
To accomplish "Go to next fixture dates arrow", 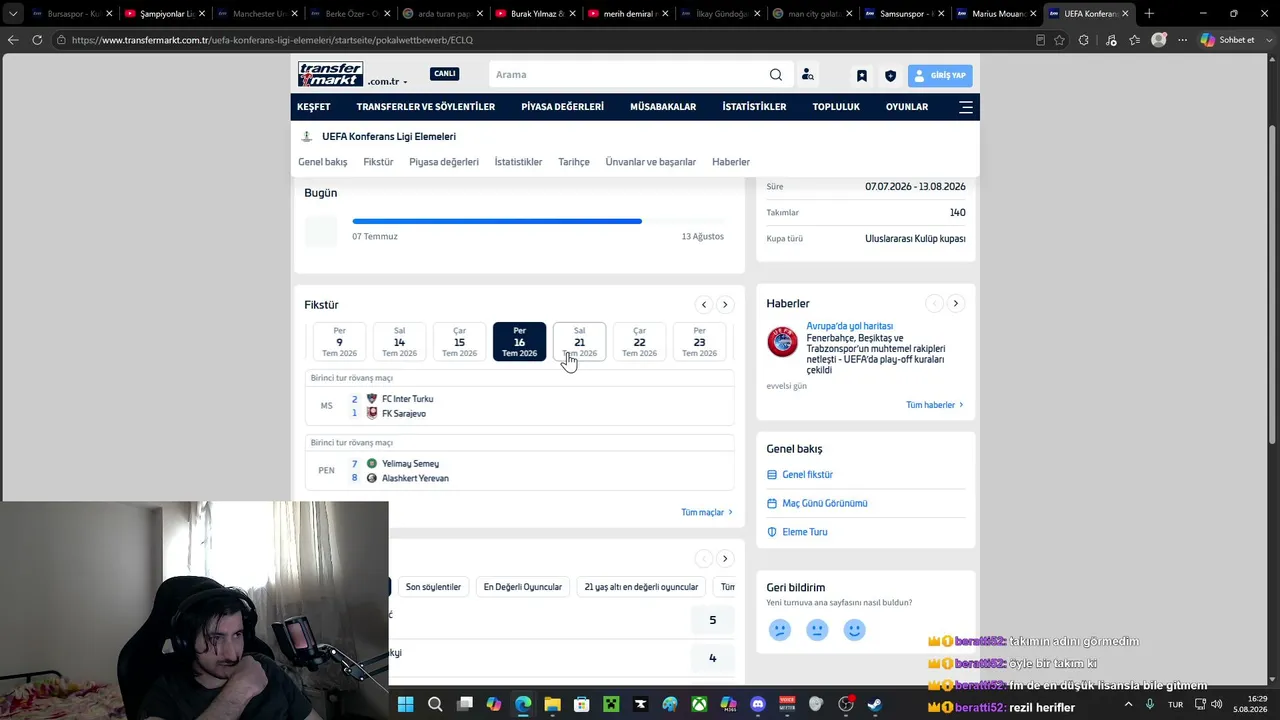I will click(x=725, y=305).
